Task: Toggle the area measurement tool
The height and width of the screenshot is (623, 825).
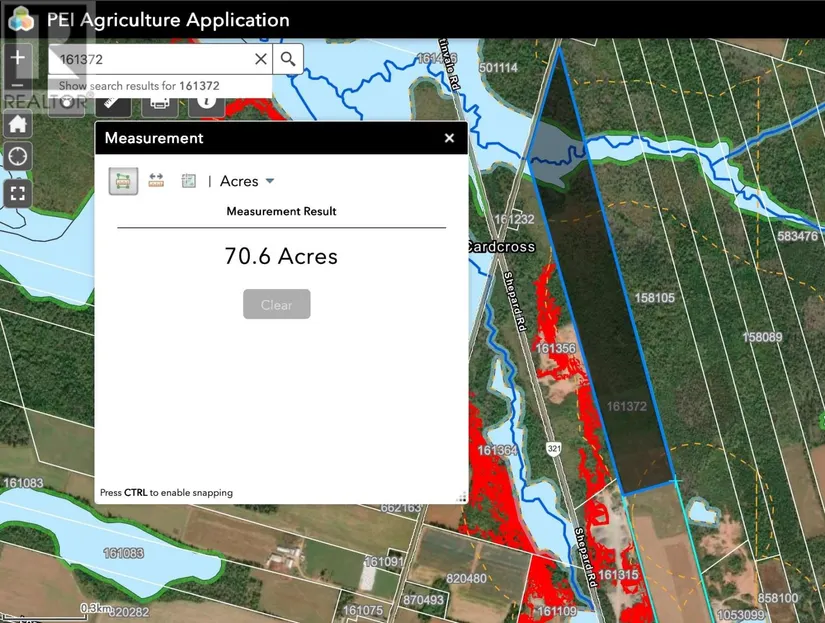Action: 124,181
